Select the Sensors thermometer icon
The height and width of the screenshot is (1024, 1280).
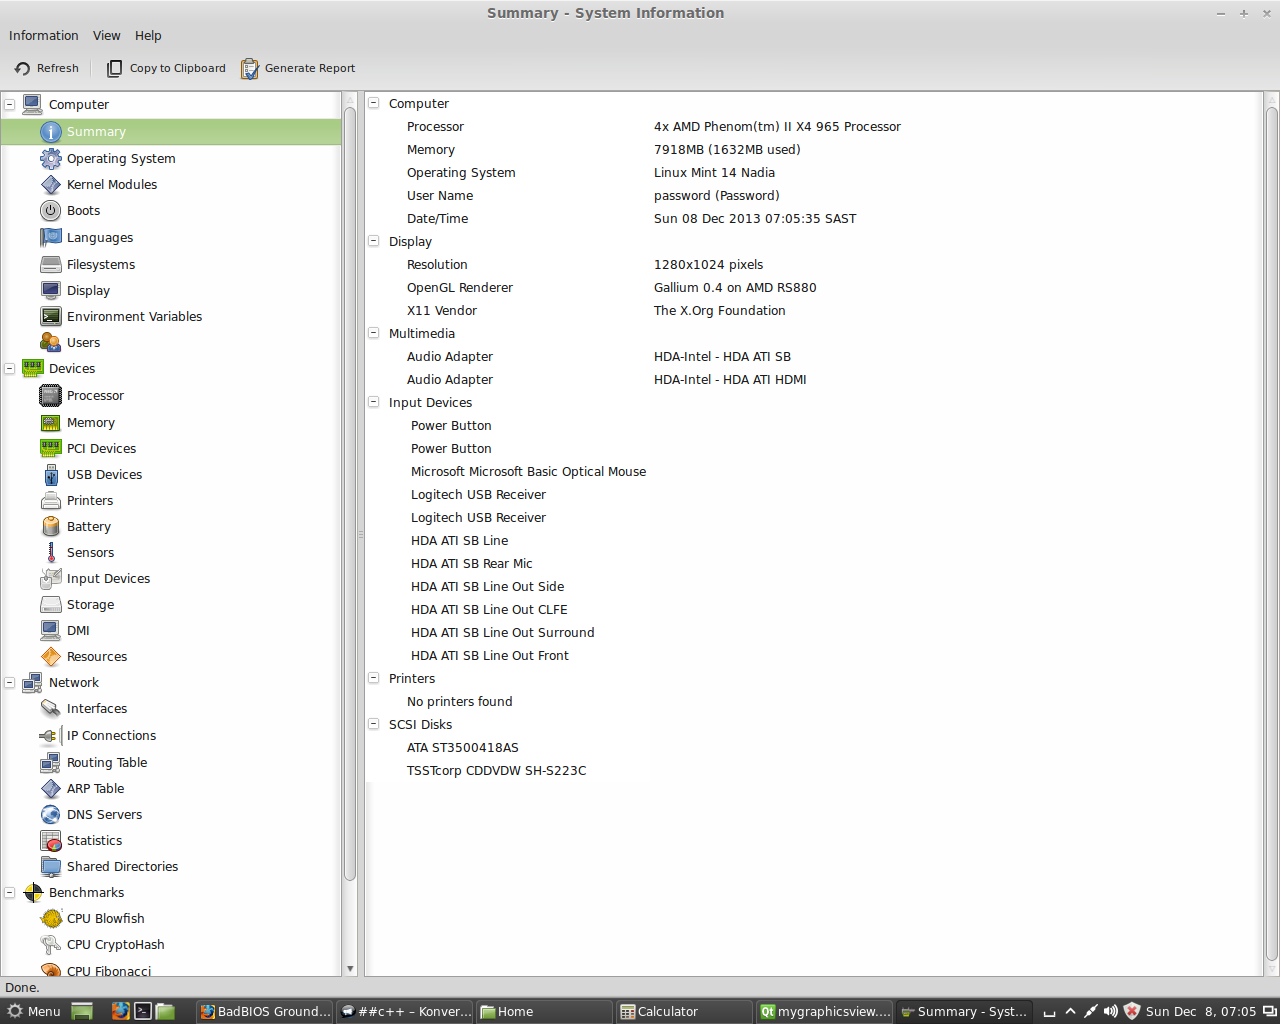[51, 552]
